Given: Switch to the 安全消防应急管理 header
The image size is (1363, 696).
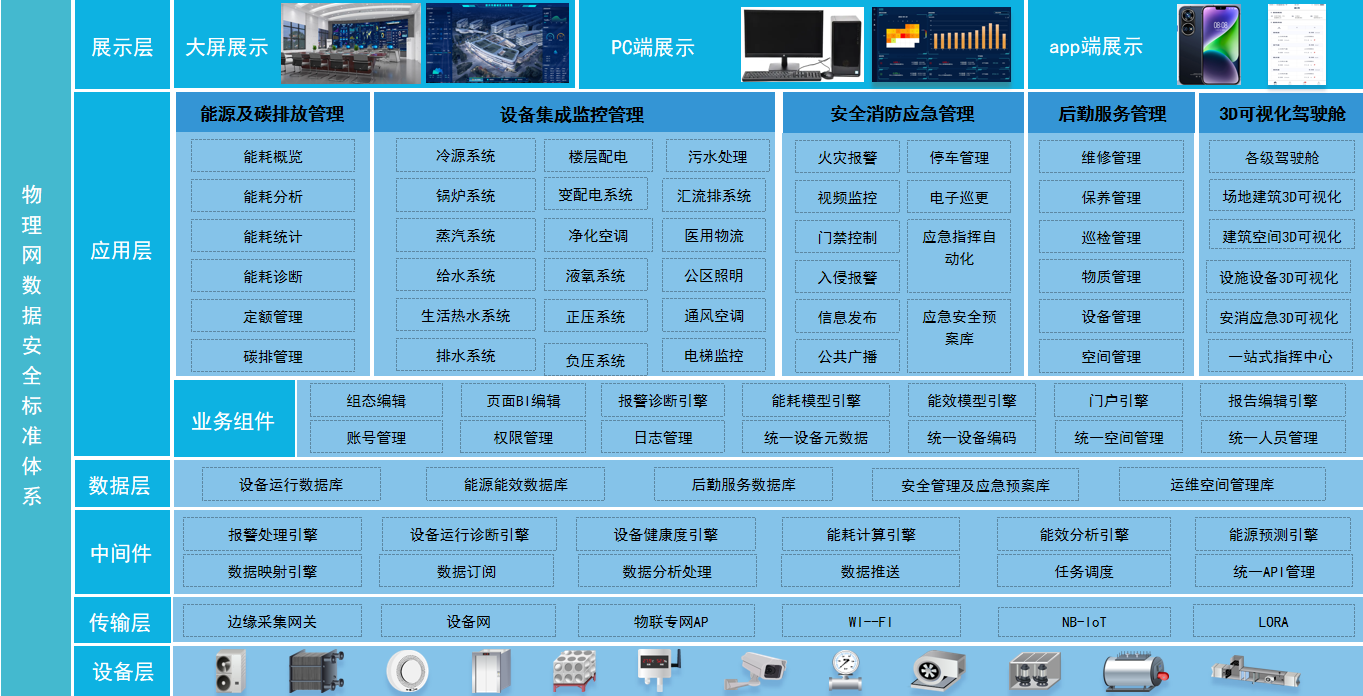Looking at the screenshot, I should (902, 114).
